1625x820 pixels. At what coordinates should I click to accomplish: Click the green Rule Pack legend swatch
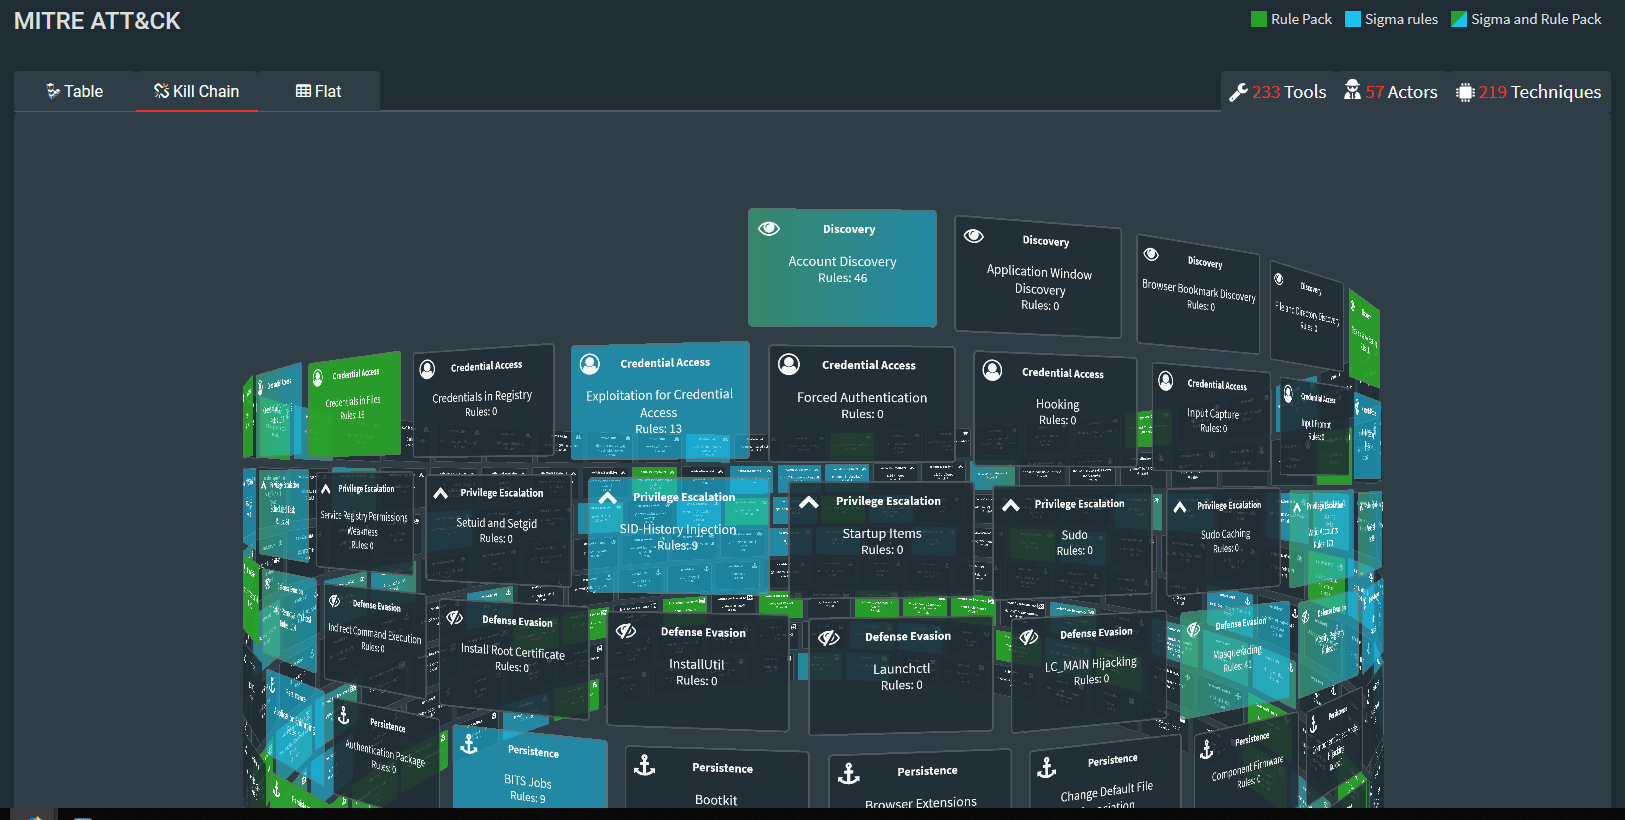tap(1259, 19)
